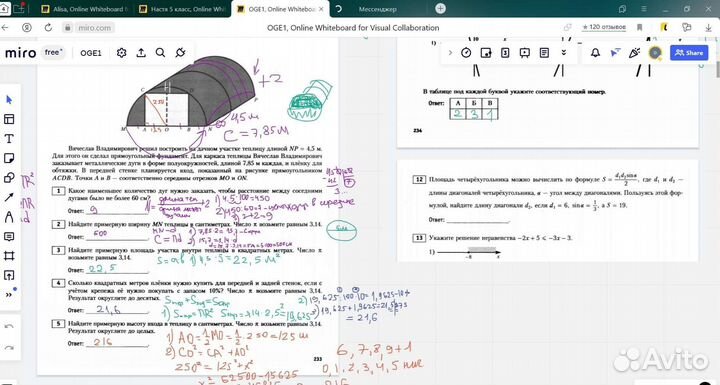Bookmark the page with bookmark icon

639,28
